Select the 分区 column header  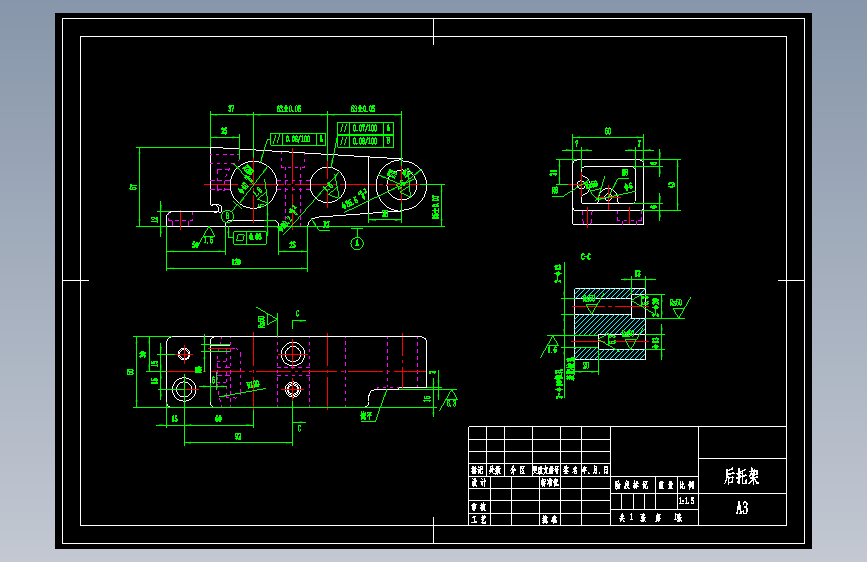coord(518,470)
